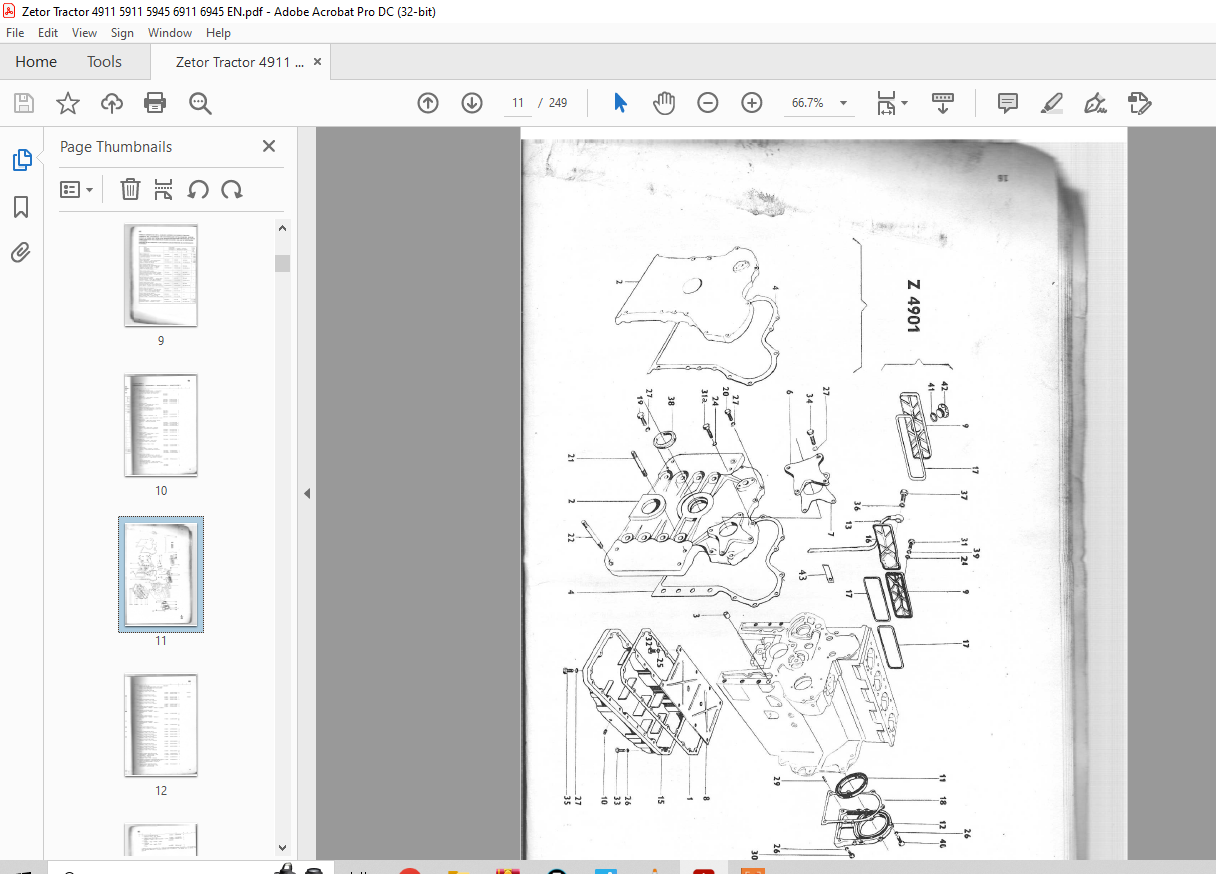Switch to the Tools tab

(104, 62)
